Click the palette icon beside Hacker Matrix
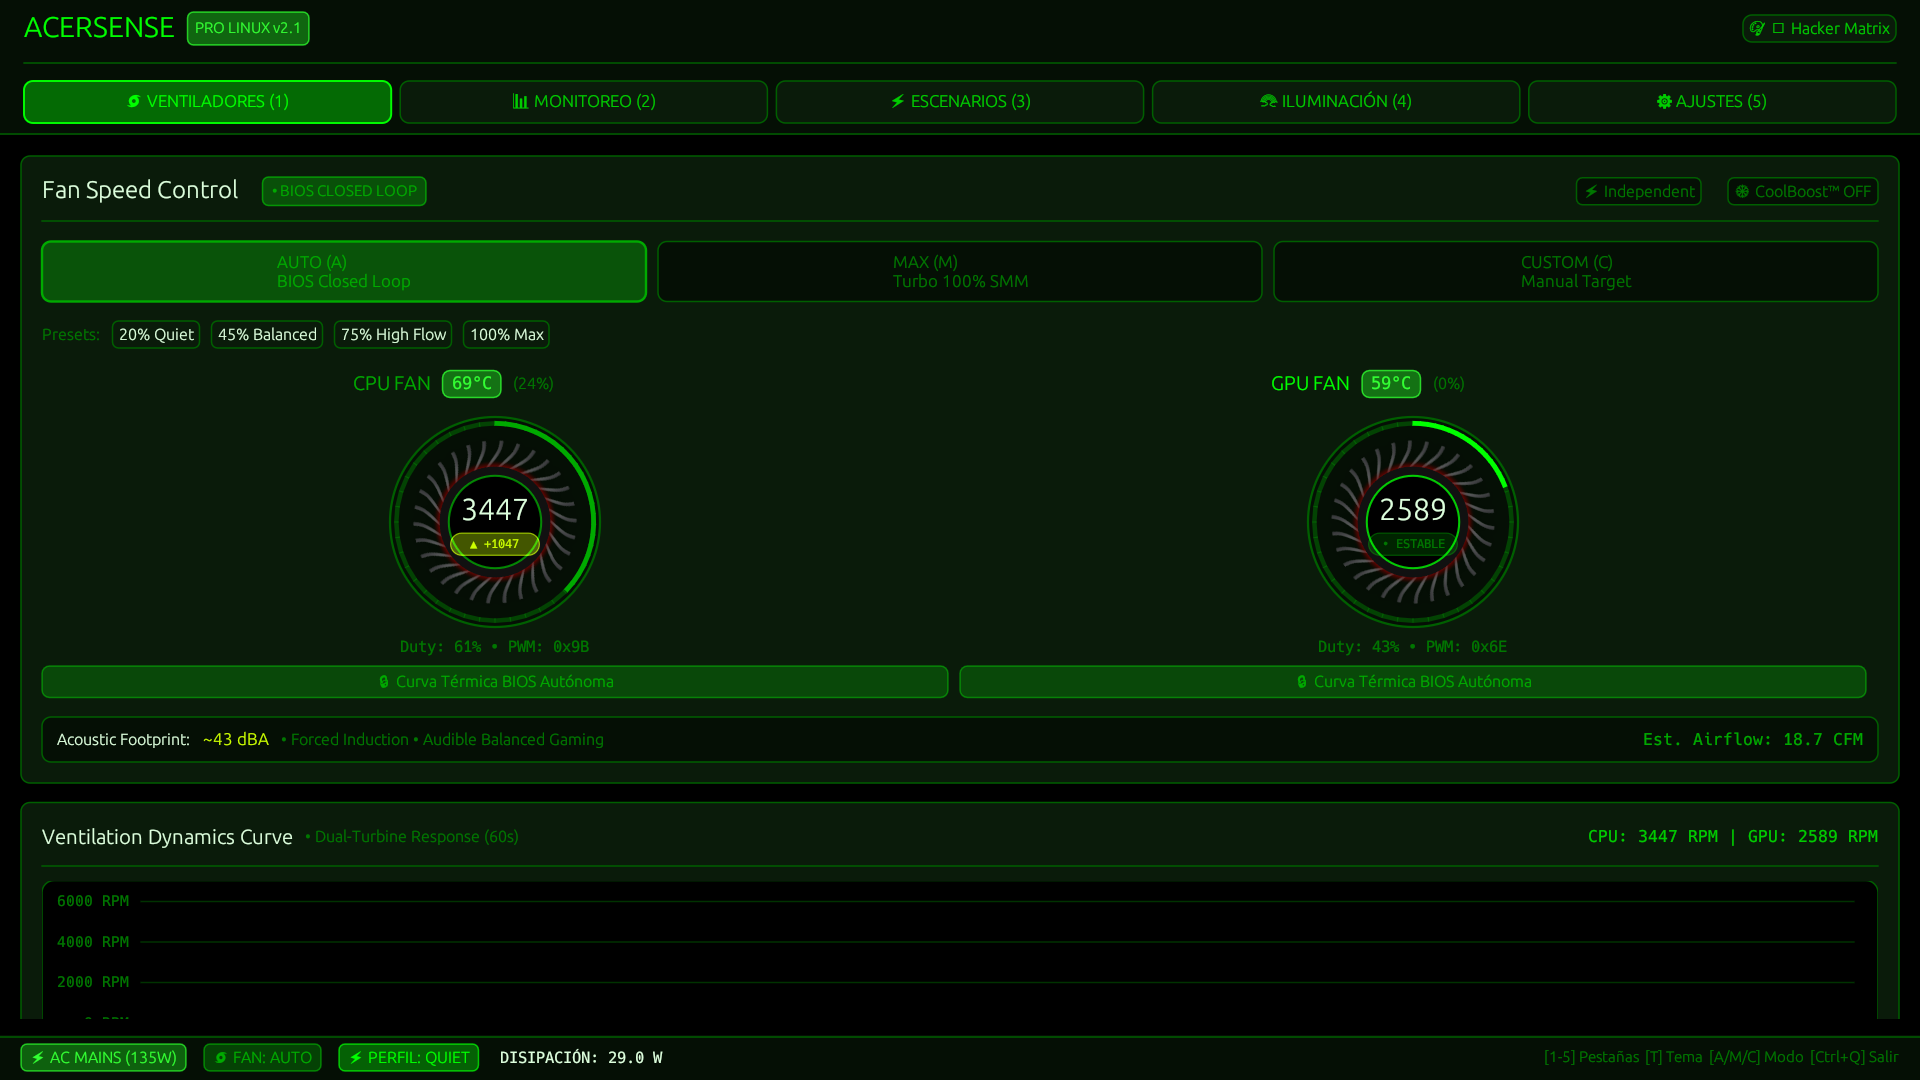The height and width of the screenshot is (1080, 1920). coord(1757,28)
